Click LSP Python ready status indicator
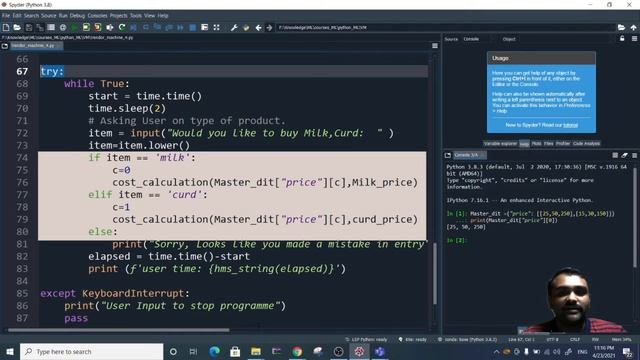 366,340
